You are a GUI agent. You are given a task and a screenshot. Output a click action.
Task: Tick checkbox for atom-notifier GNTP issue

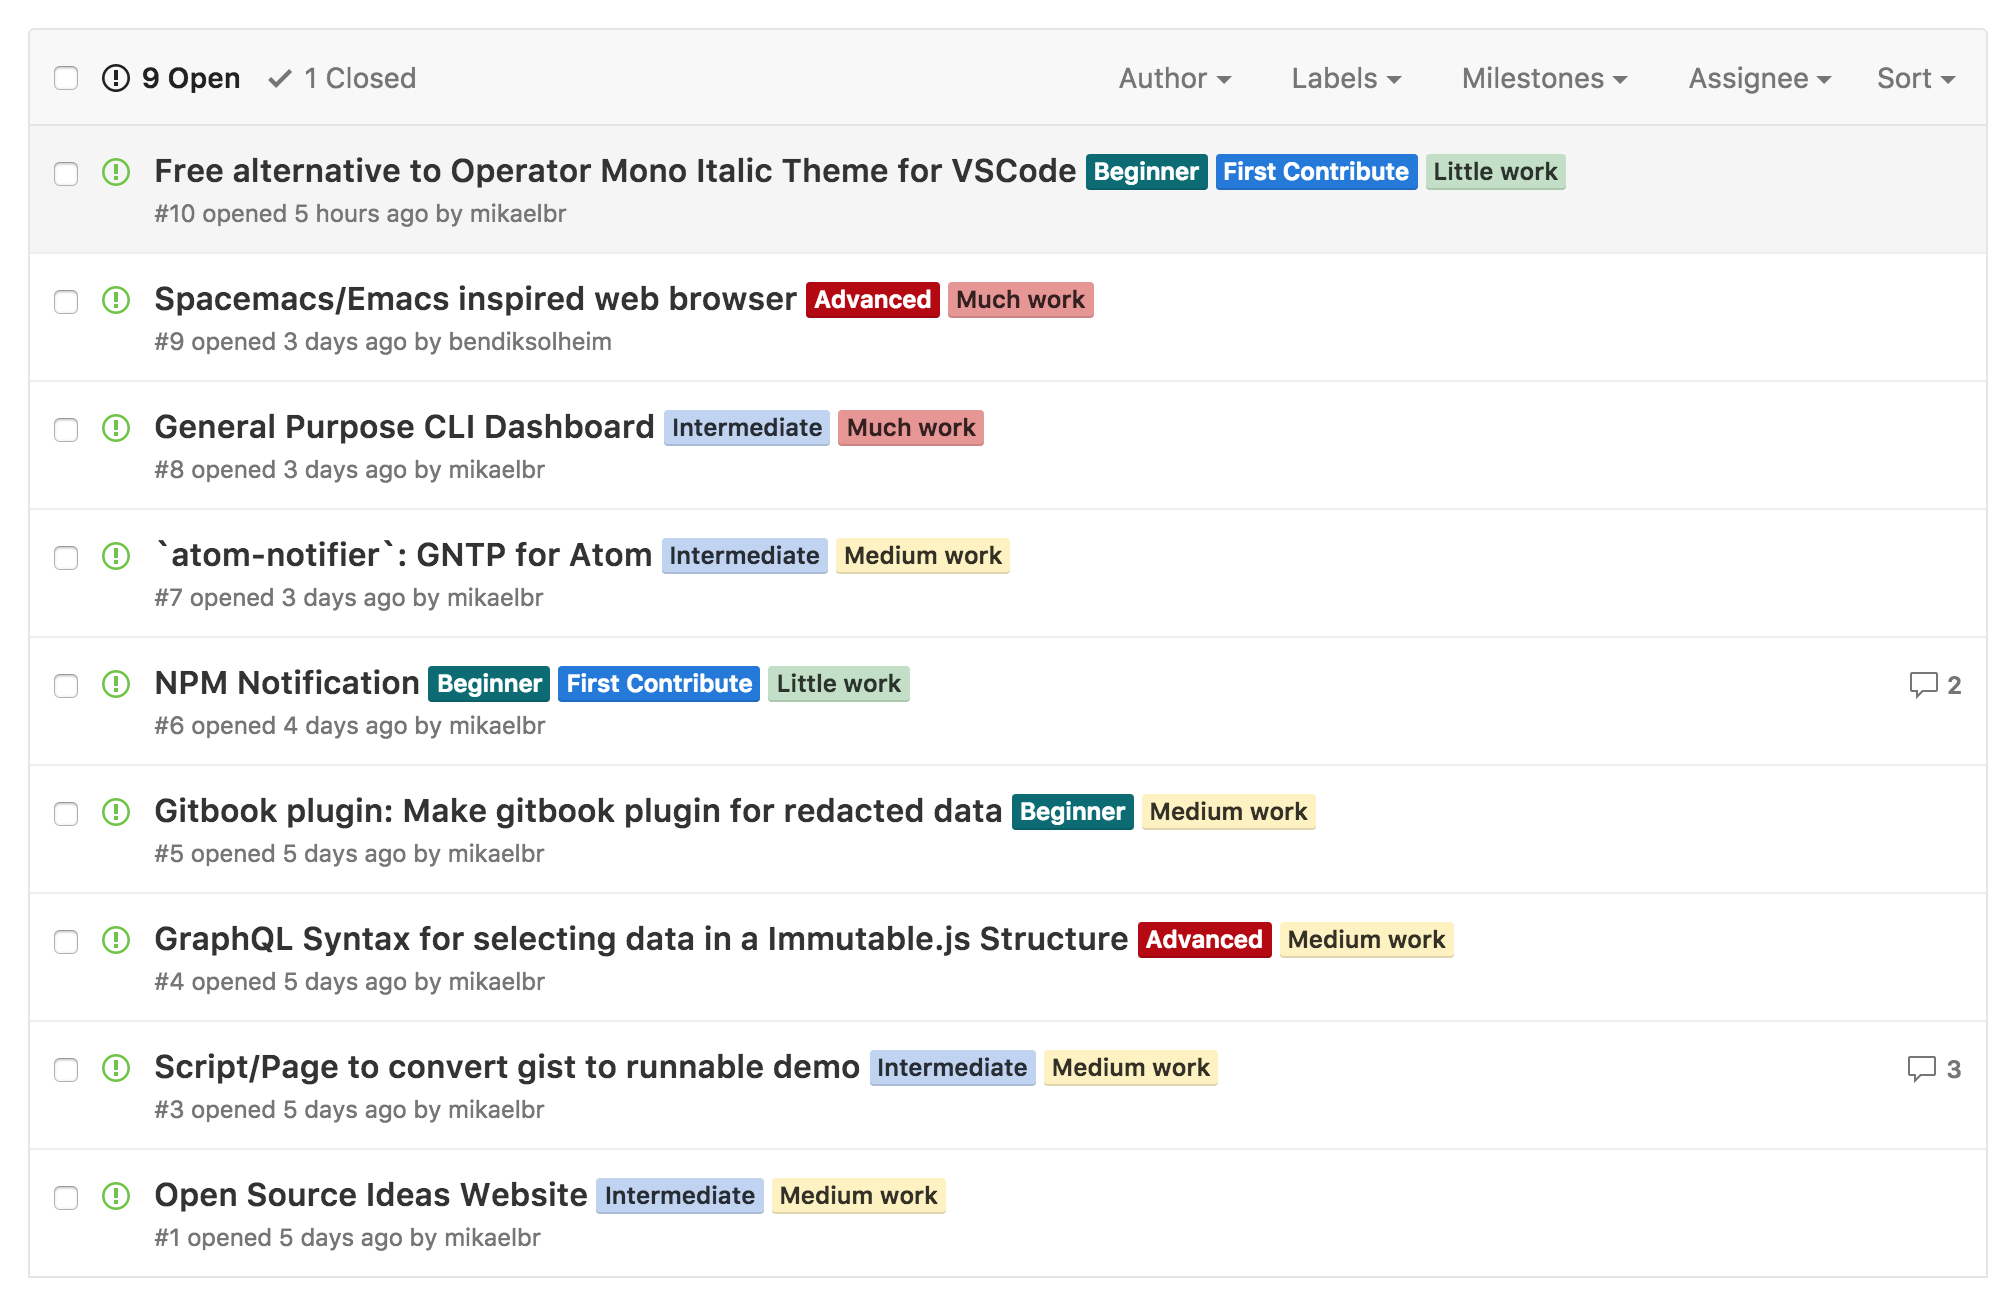pos(66,558)
